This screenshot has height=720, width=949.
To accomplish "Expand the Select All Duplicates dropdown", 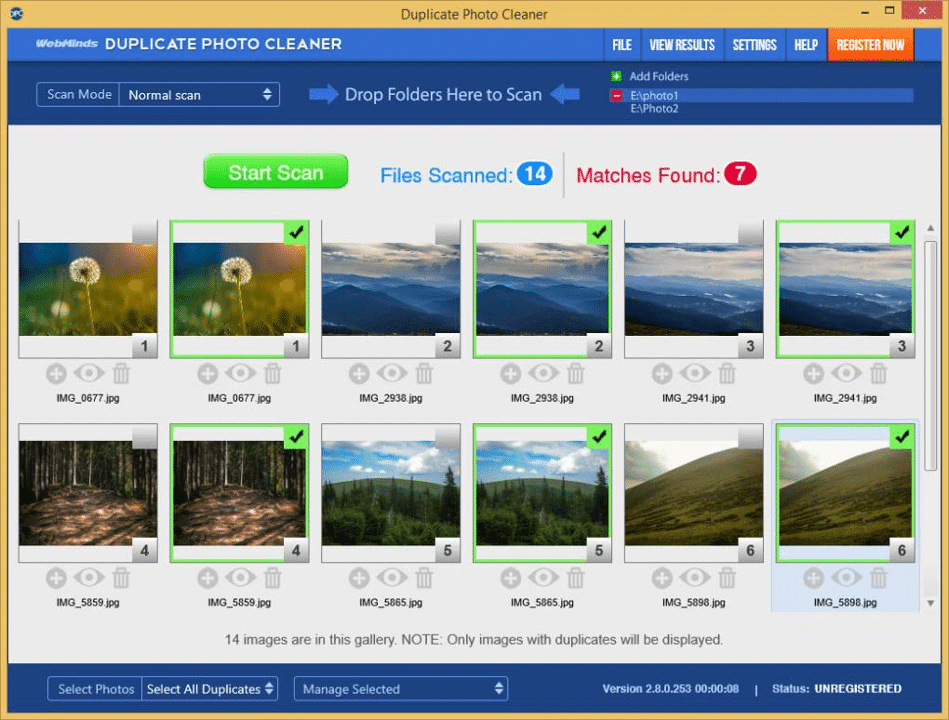I will pos(210,689).
